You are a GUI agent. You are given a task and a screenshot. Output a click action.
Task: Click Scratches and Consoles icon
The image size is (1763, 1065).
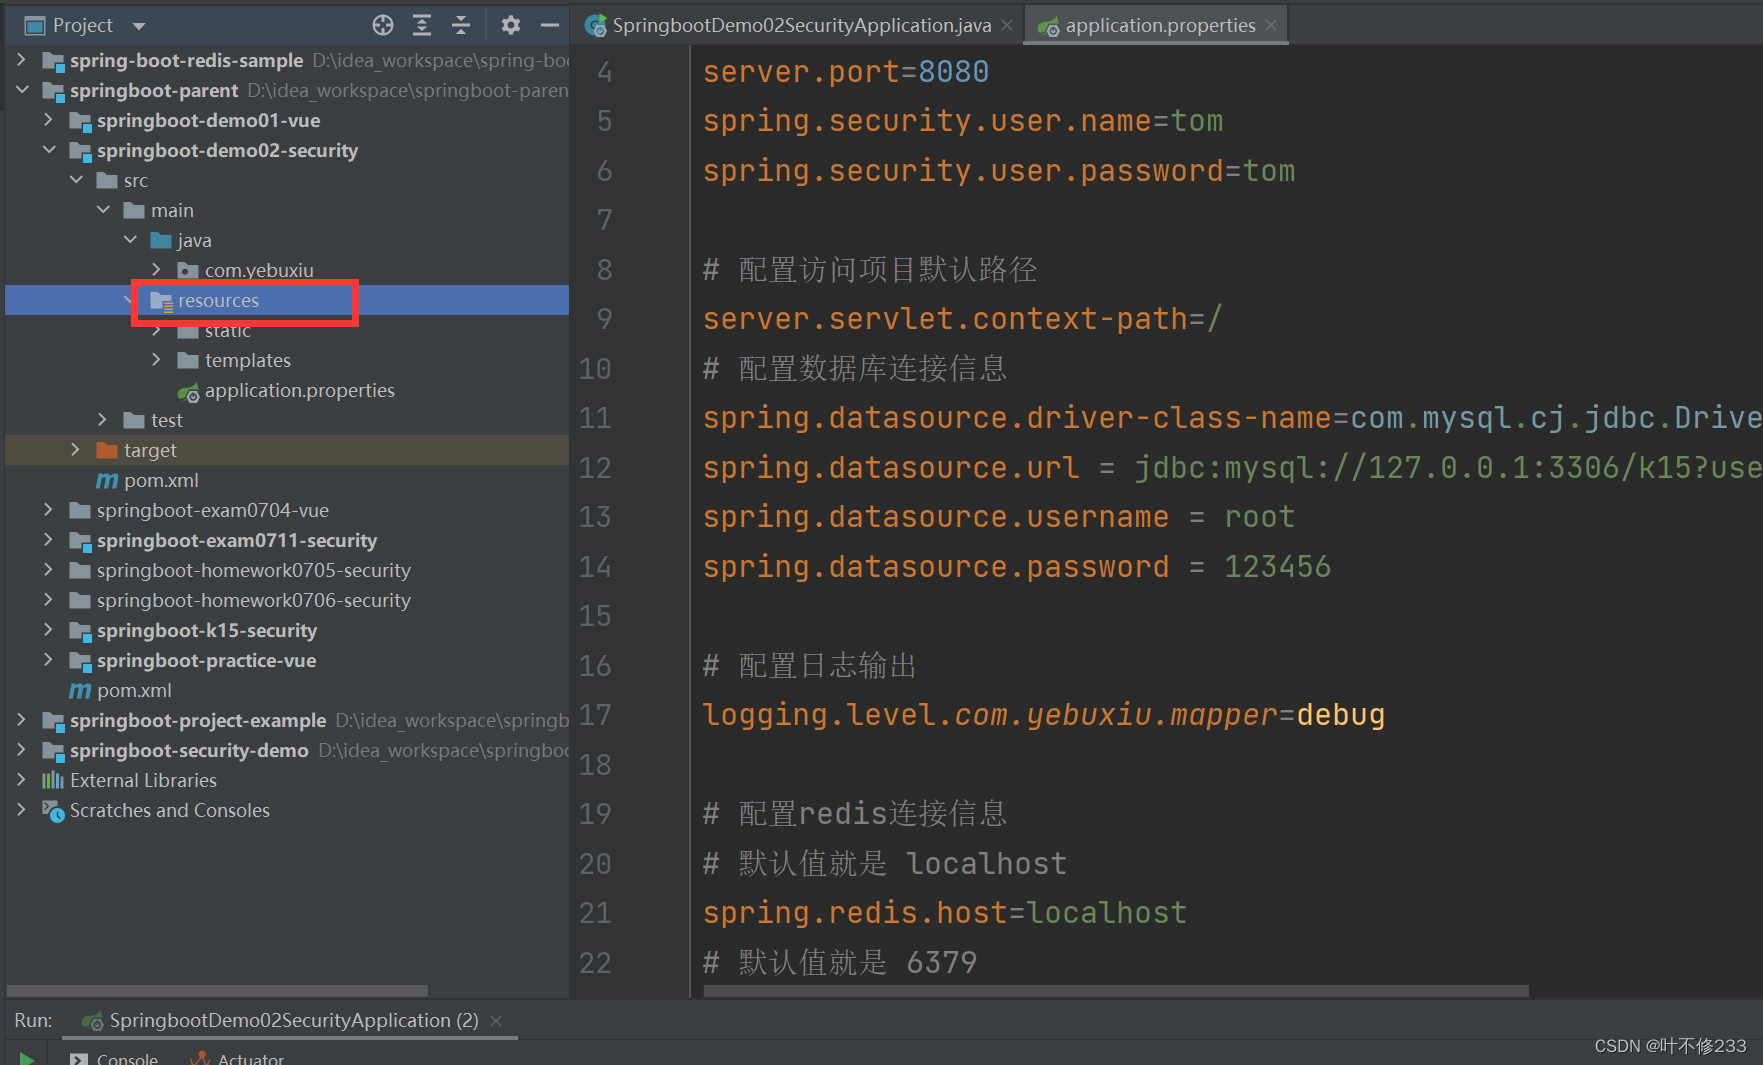pyautogui.click(x=53, y=811)
